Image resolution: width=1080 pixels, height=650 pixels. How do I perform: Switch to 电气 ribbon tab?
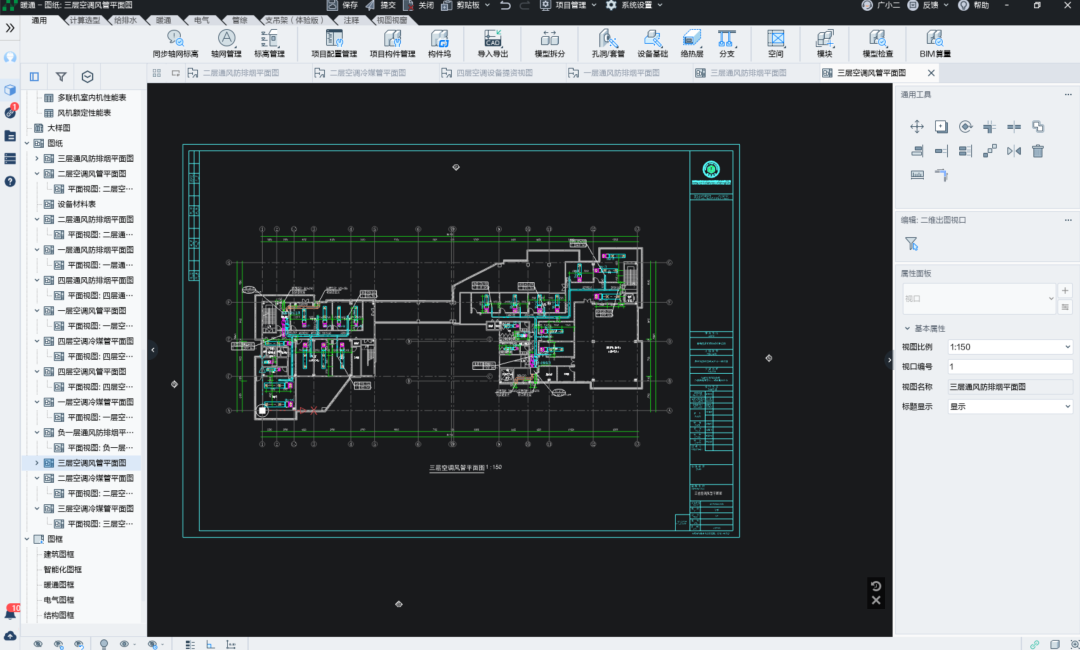pos(201,20)
